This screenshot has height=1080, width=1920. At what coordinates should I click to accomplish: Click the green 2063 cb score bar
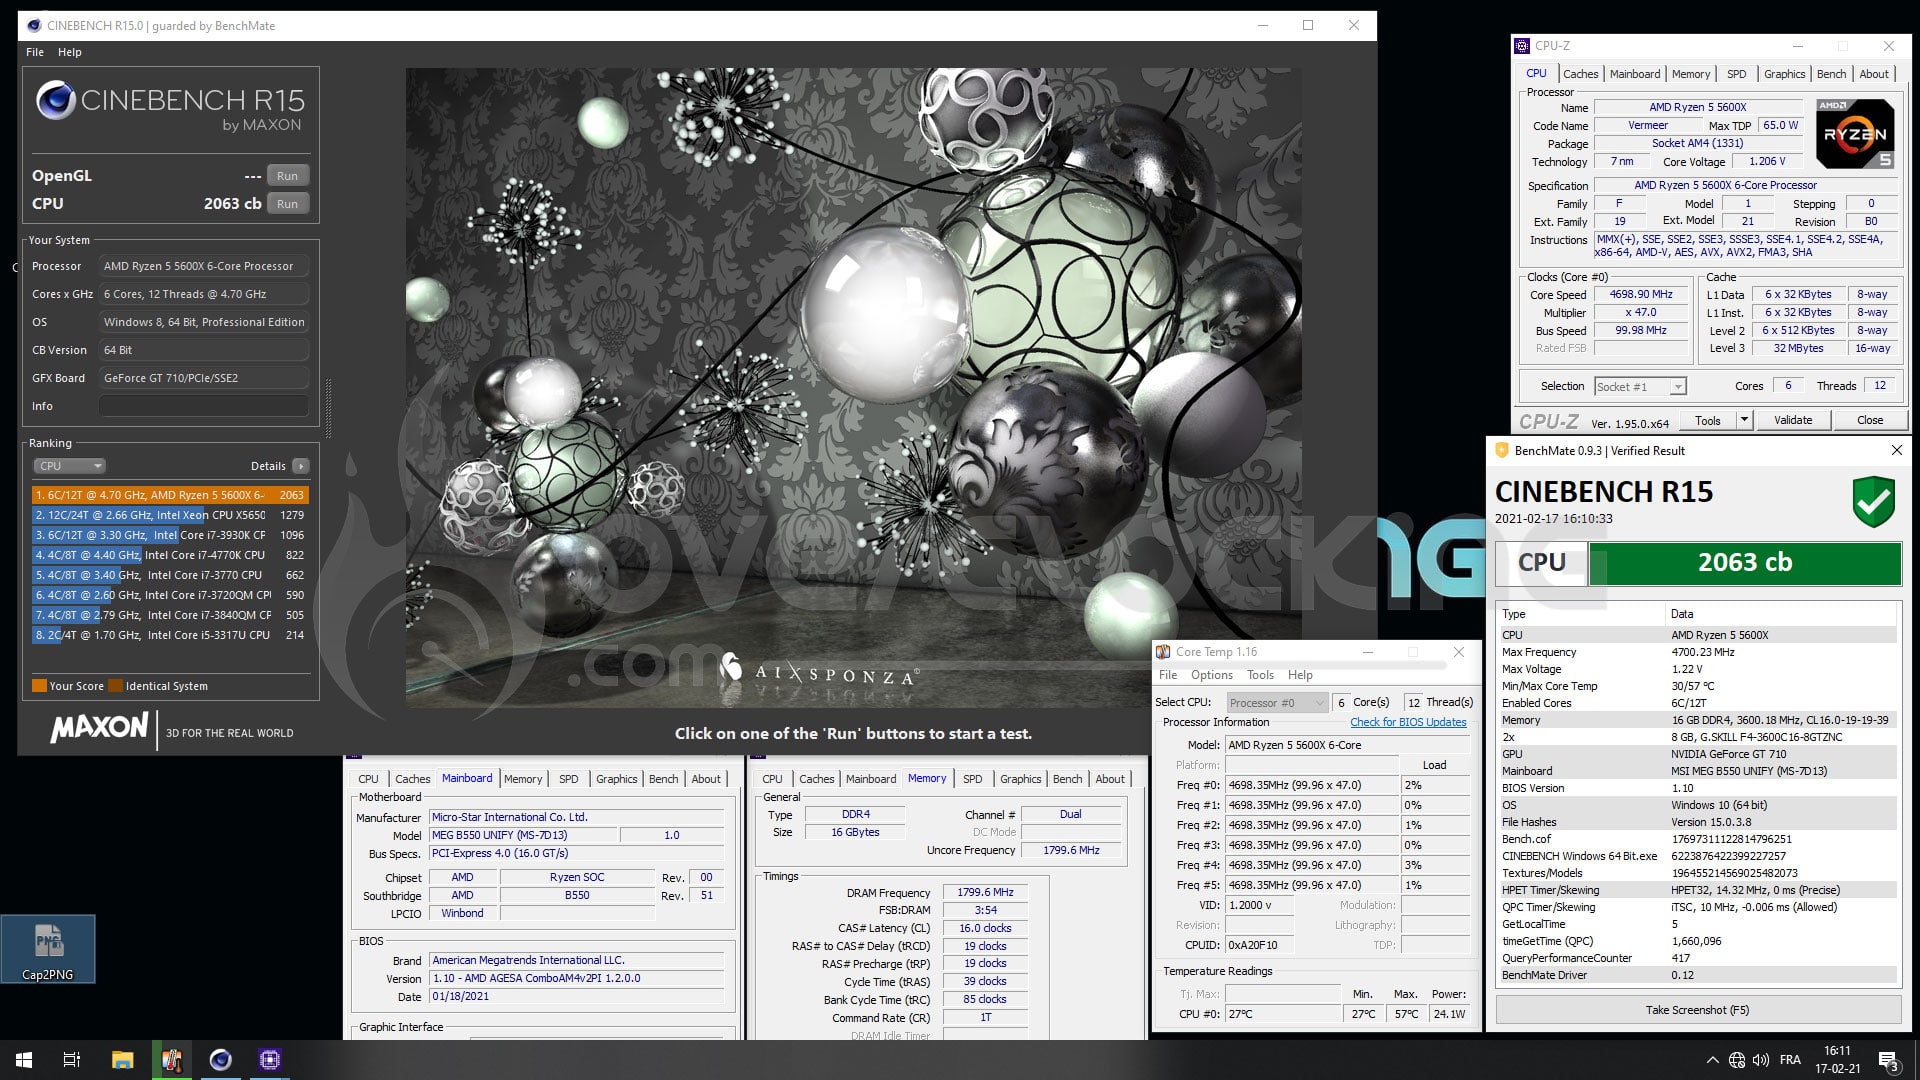pos(1744,563)
